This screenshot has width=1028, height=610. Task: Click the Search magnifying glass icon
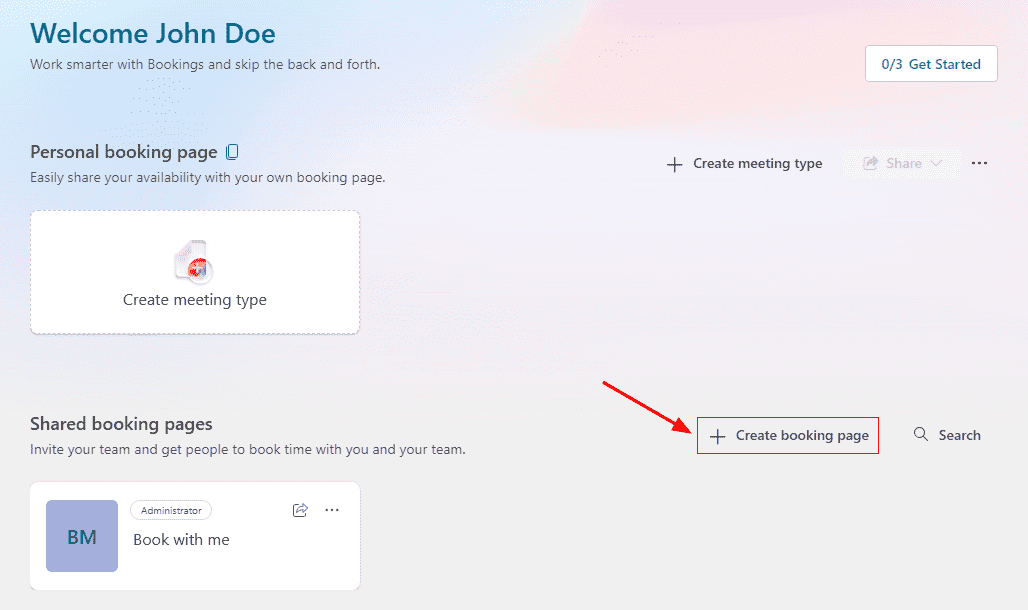[921, 435]
